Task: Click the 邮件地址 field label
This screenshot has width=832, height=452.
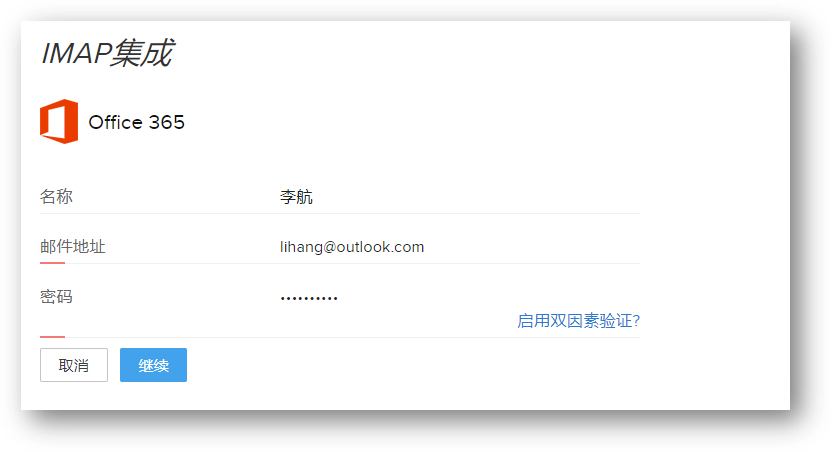Action: tap(73, 247)
